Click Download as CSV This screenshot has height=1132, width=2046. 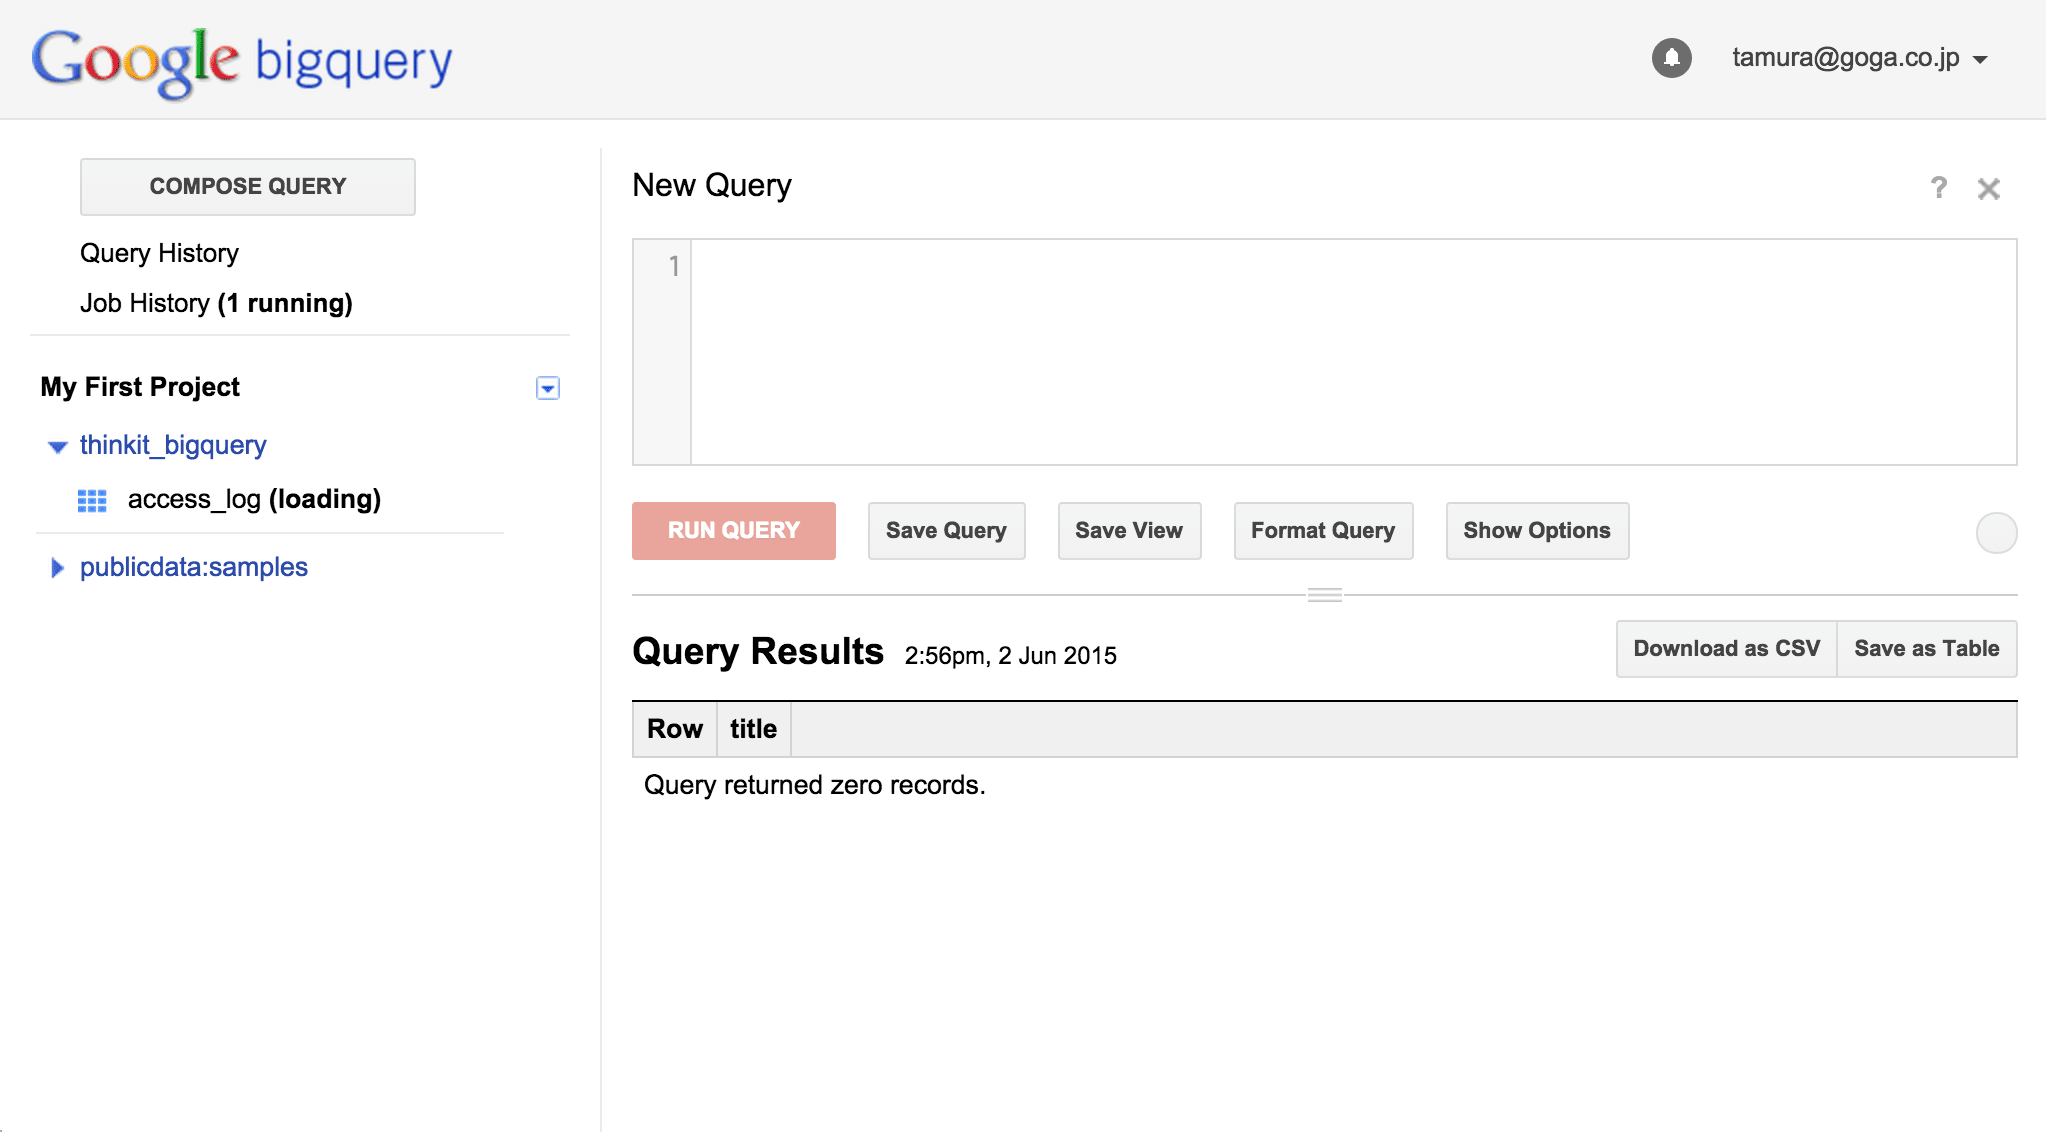pos(1726,649)
